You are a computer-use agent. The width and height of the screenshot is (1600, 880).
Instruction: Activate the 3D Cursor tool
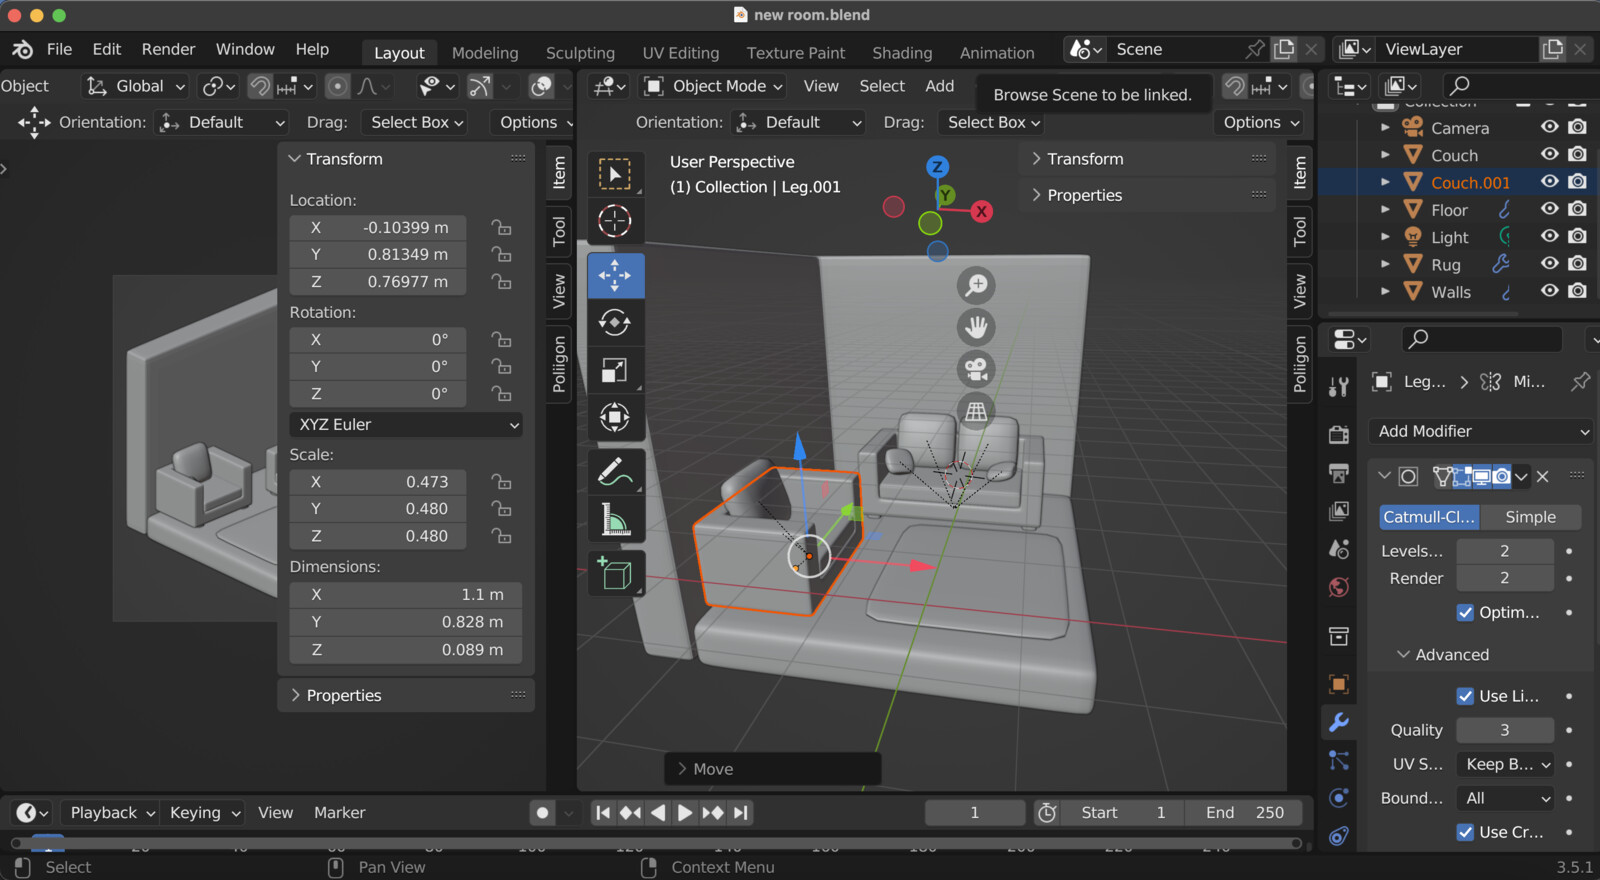point(615,221)
